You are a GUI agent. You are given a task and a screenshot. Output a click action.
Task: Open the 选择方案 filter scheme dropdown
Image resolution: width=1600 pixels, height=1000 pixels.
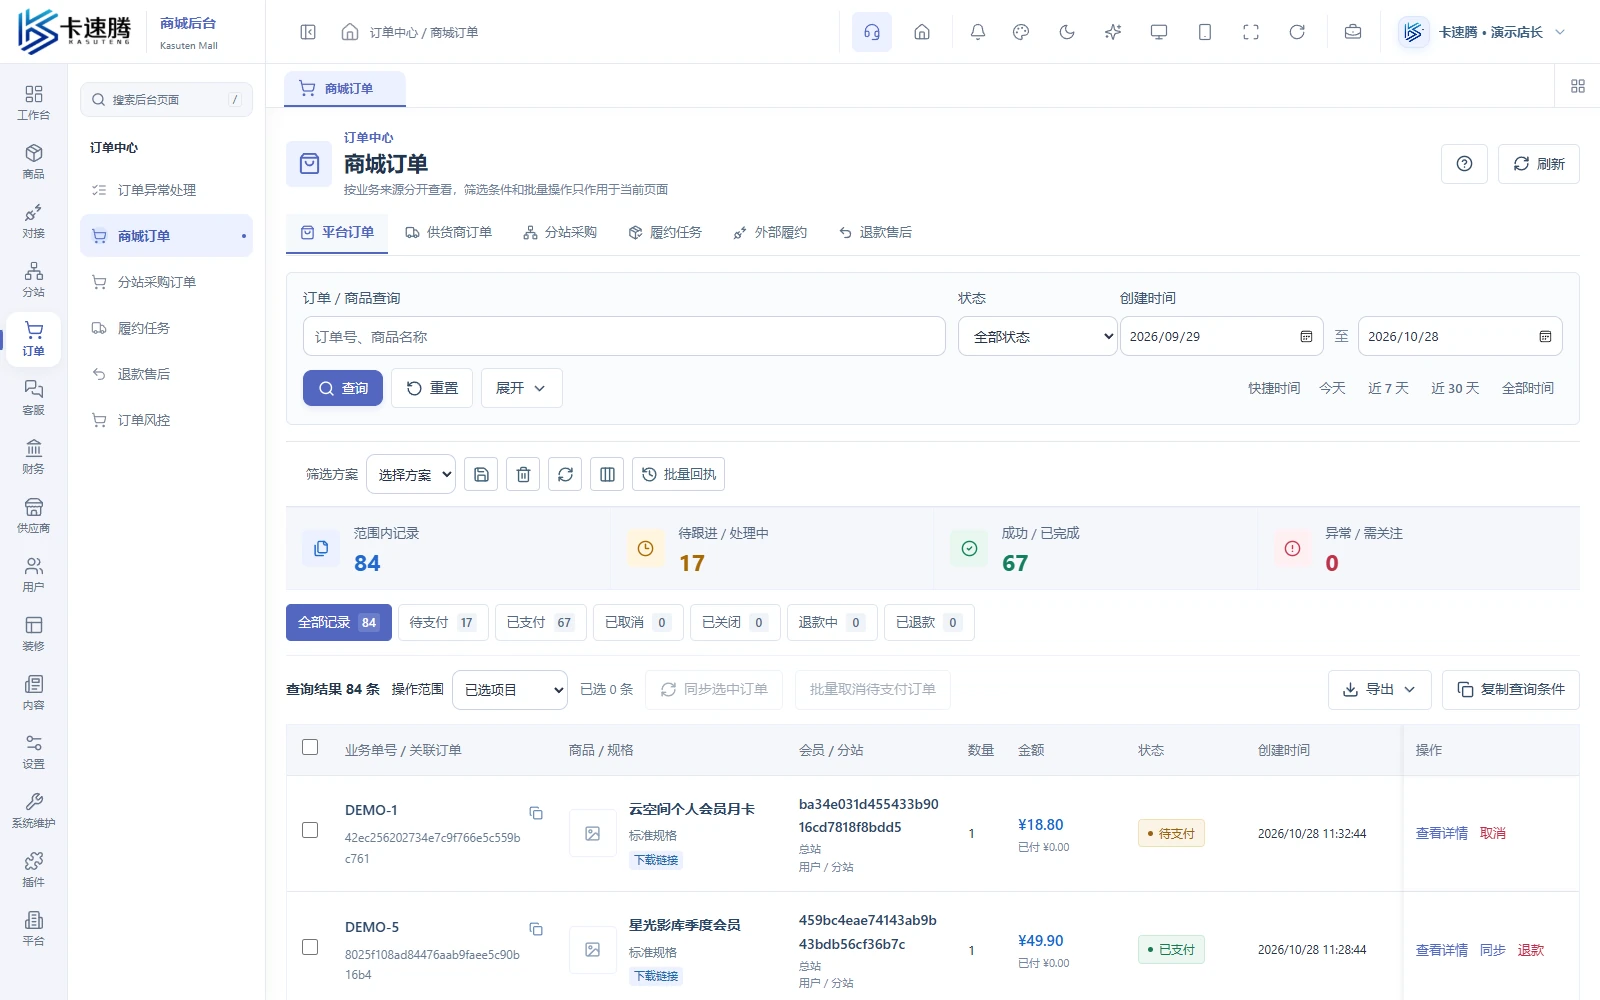click(x=411, y=474)
